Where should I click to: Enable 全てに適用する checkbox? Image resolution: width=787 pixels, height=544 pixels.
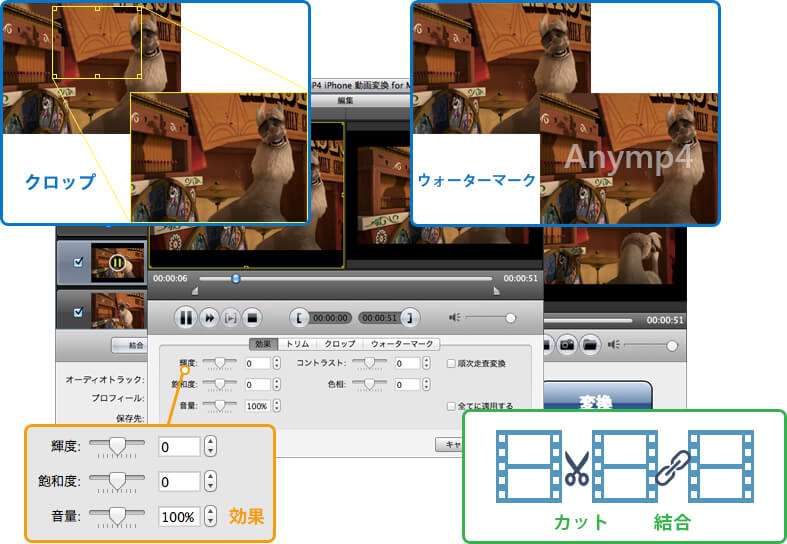coord(451,406)
